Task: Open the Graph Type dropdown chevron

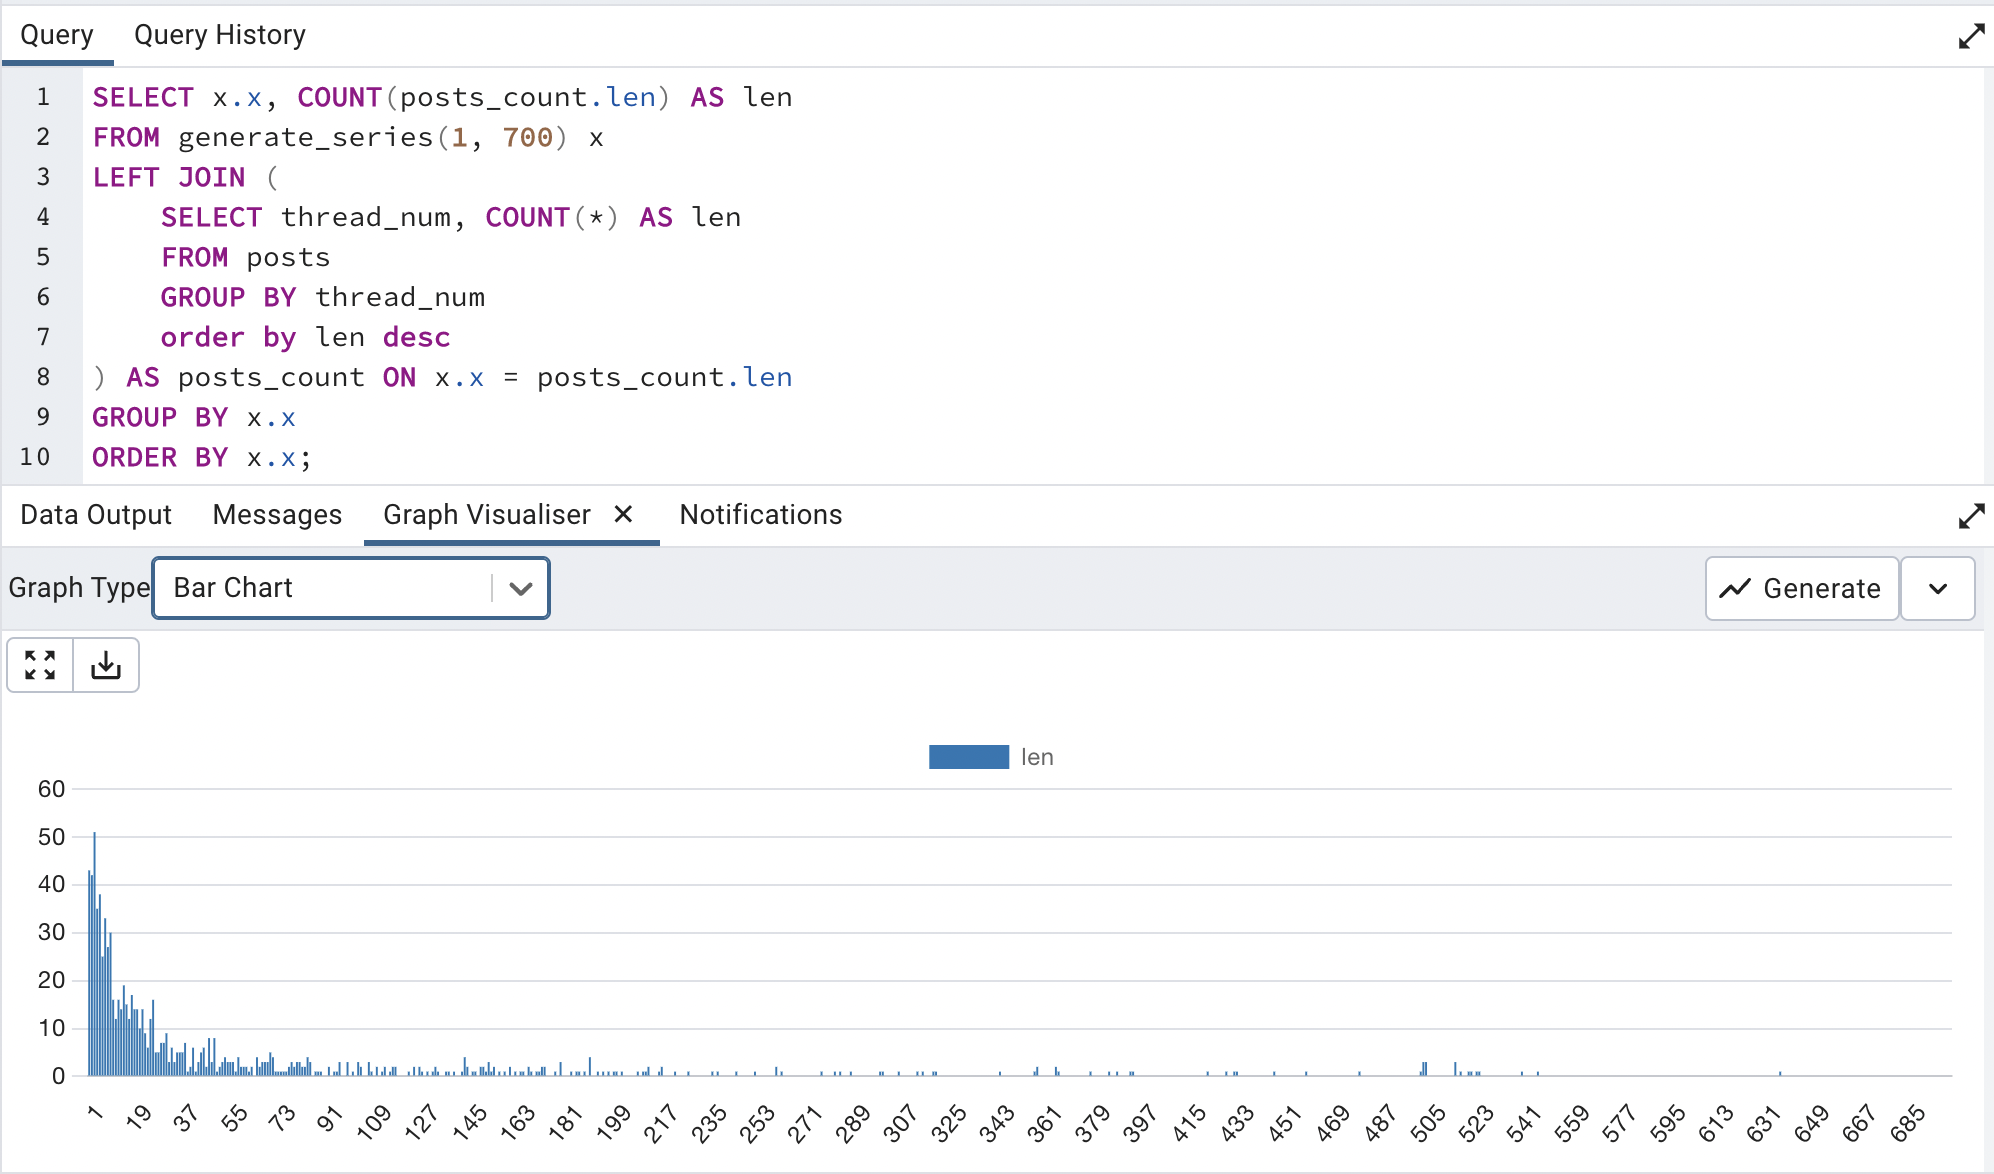Action: pos(520,588)
